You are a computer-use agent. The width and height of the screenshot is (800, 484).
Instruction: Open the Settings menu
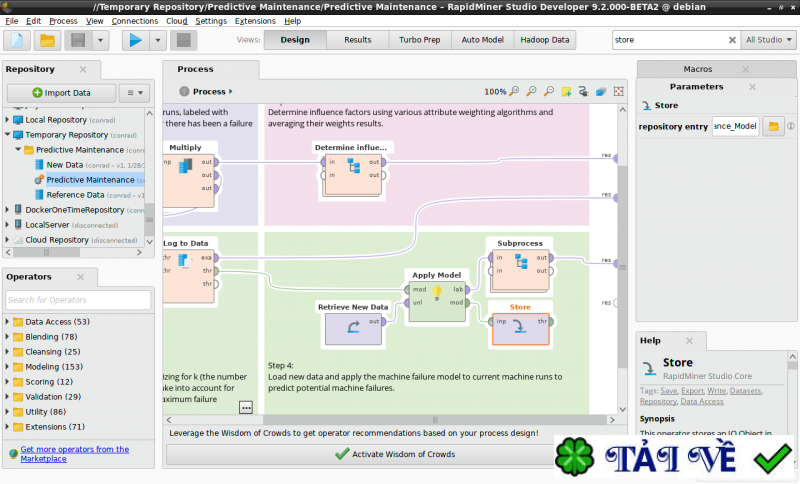(211, 21)
